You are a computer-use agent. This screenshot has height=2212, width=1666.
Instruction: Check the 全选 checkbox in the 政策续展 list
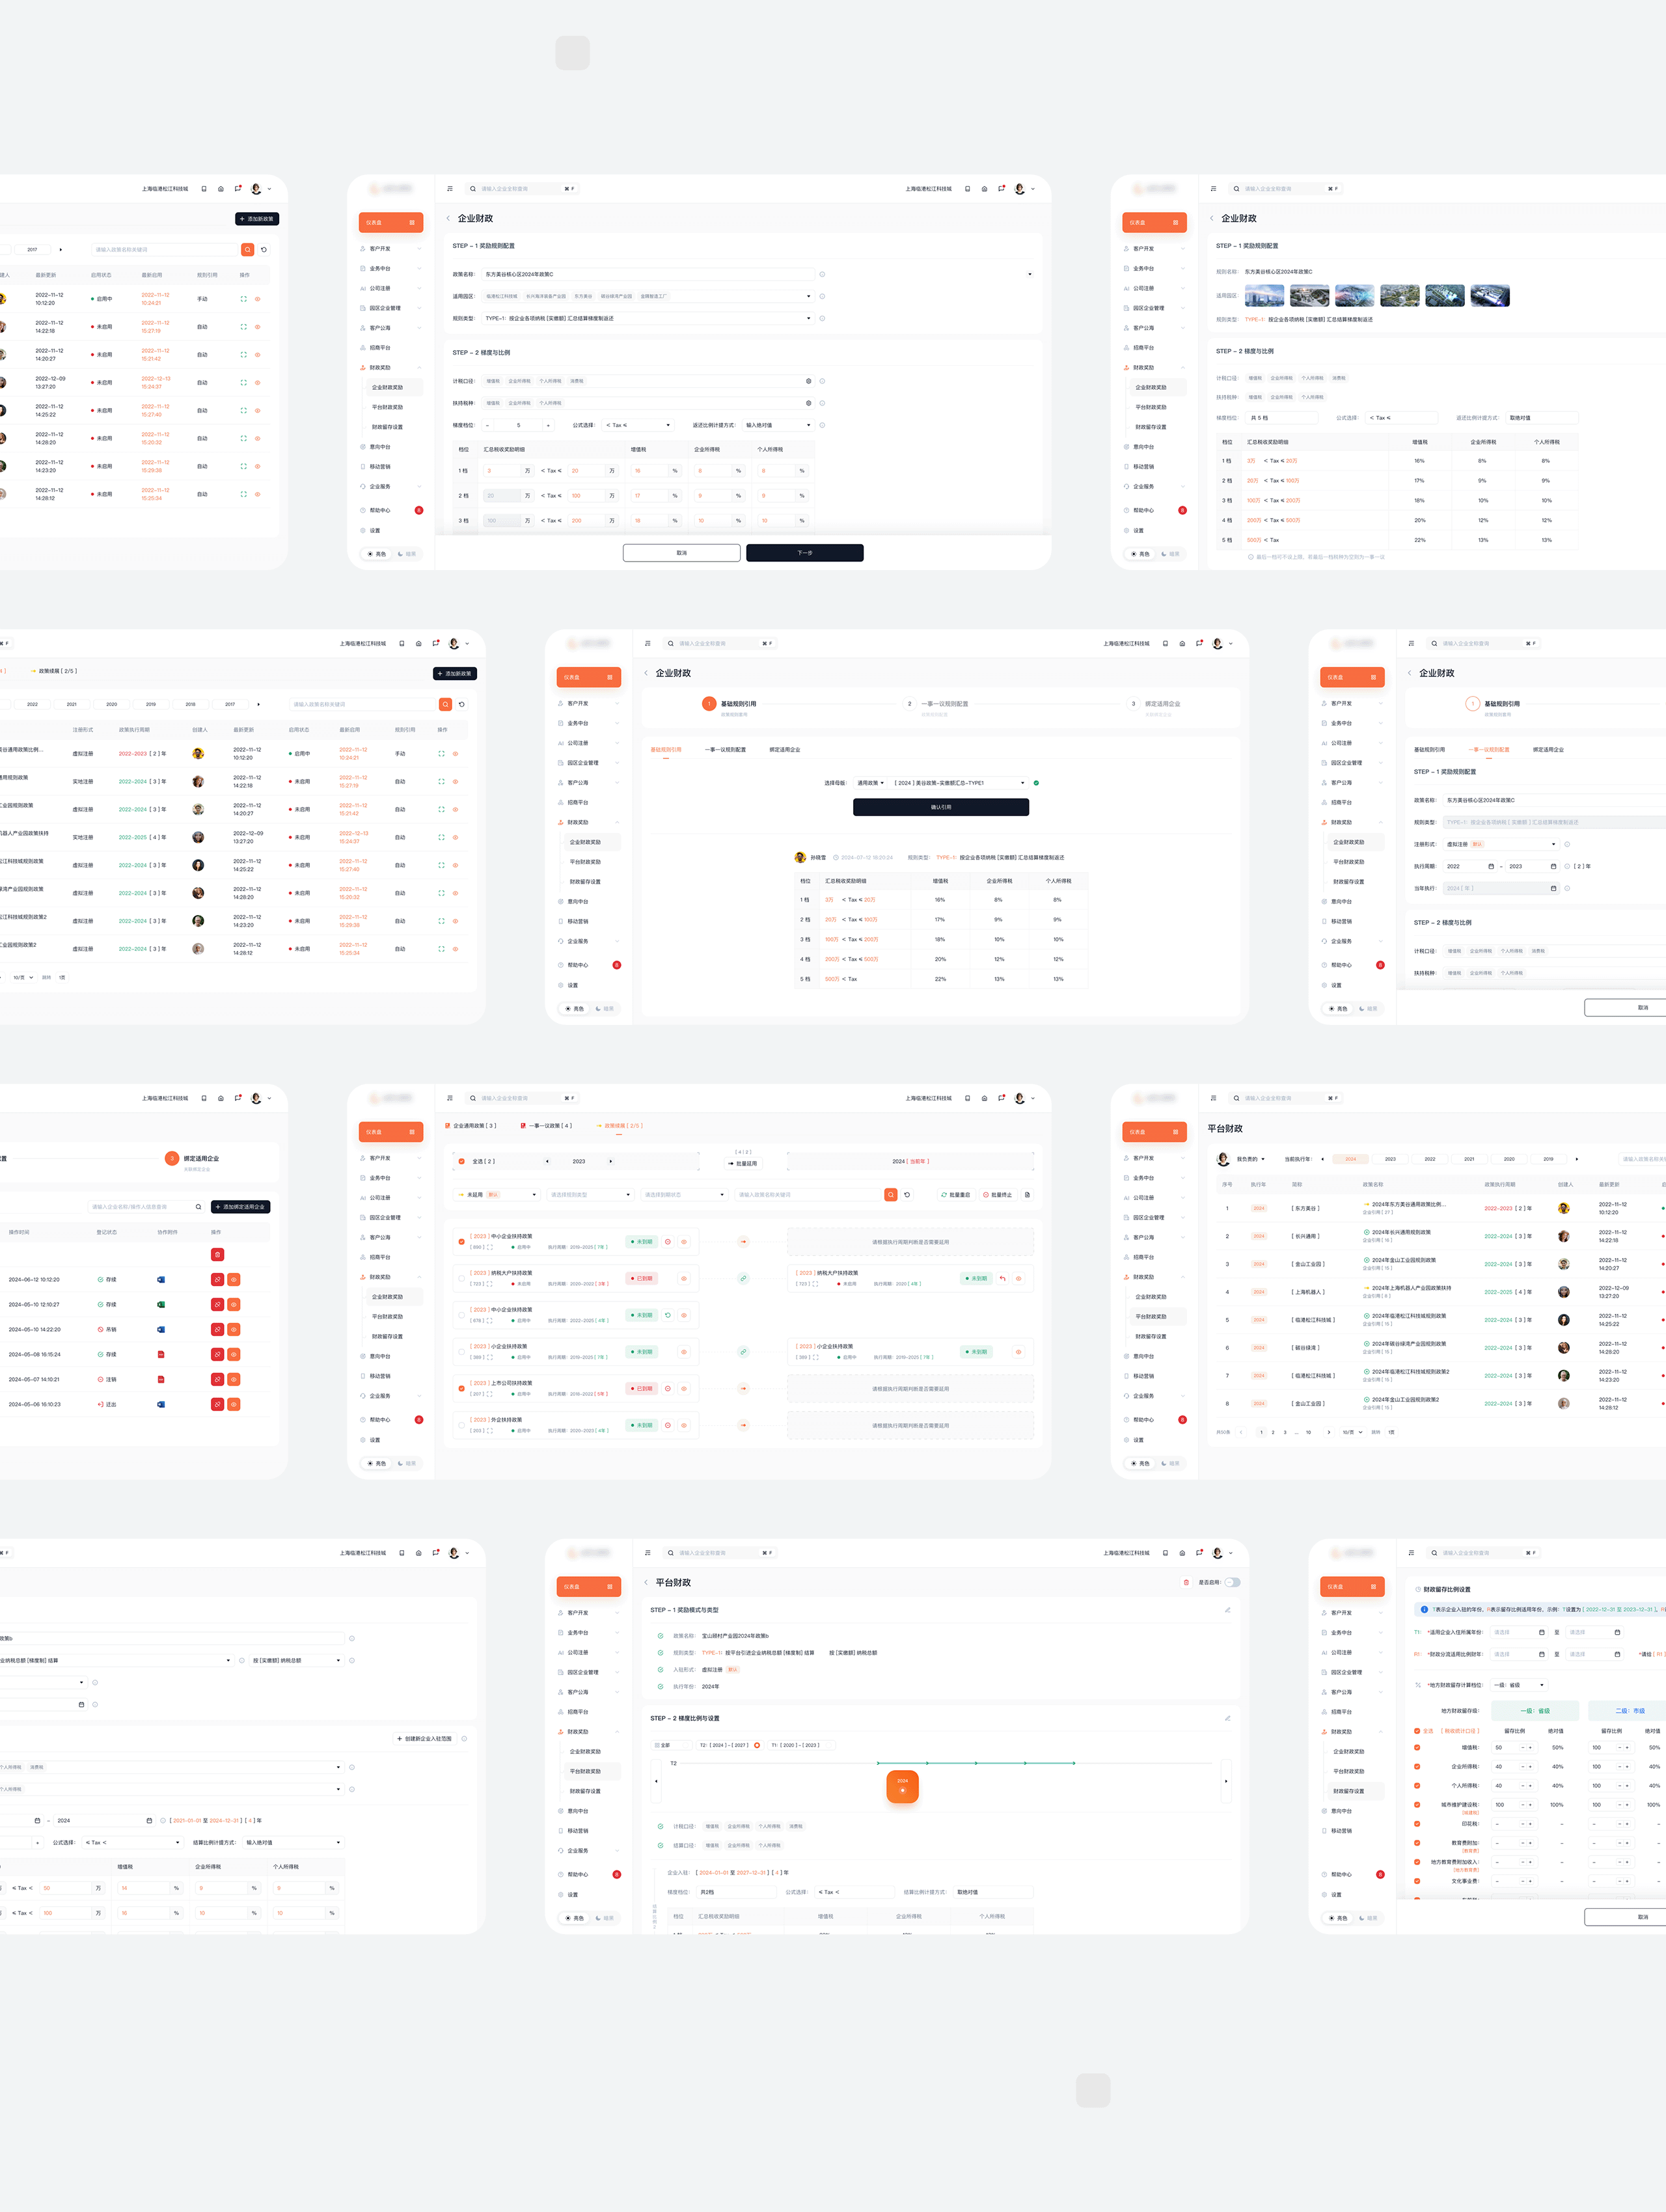pyautogui.click(x=462, y=1161)
